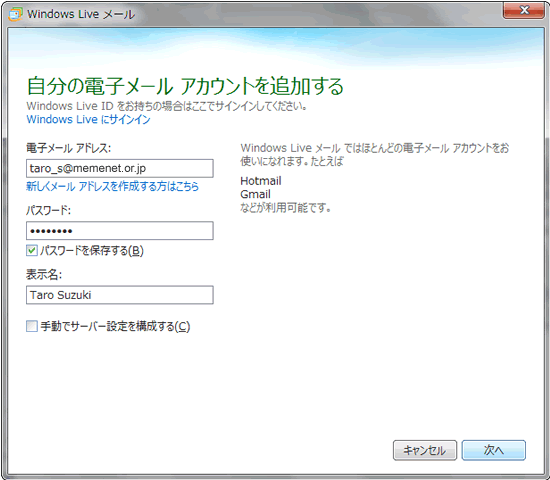This screenshot has height=480, width=550.
Task: Open the 新しくメール アドレスを作成する方はこちら link
Action: tap(112, 186)
